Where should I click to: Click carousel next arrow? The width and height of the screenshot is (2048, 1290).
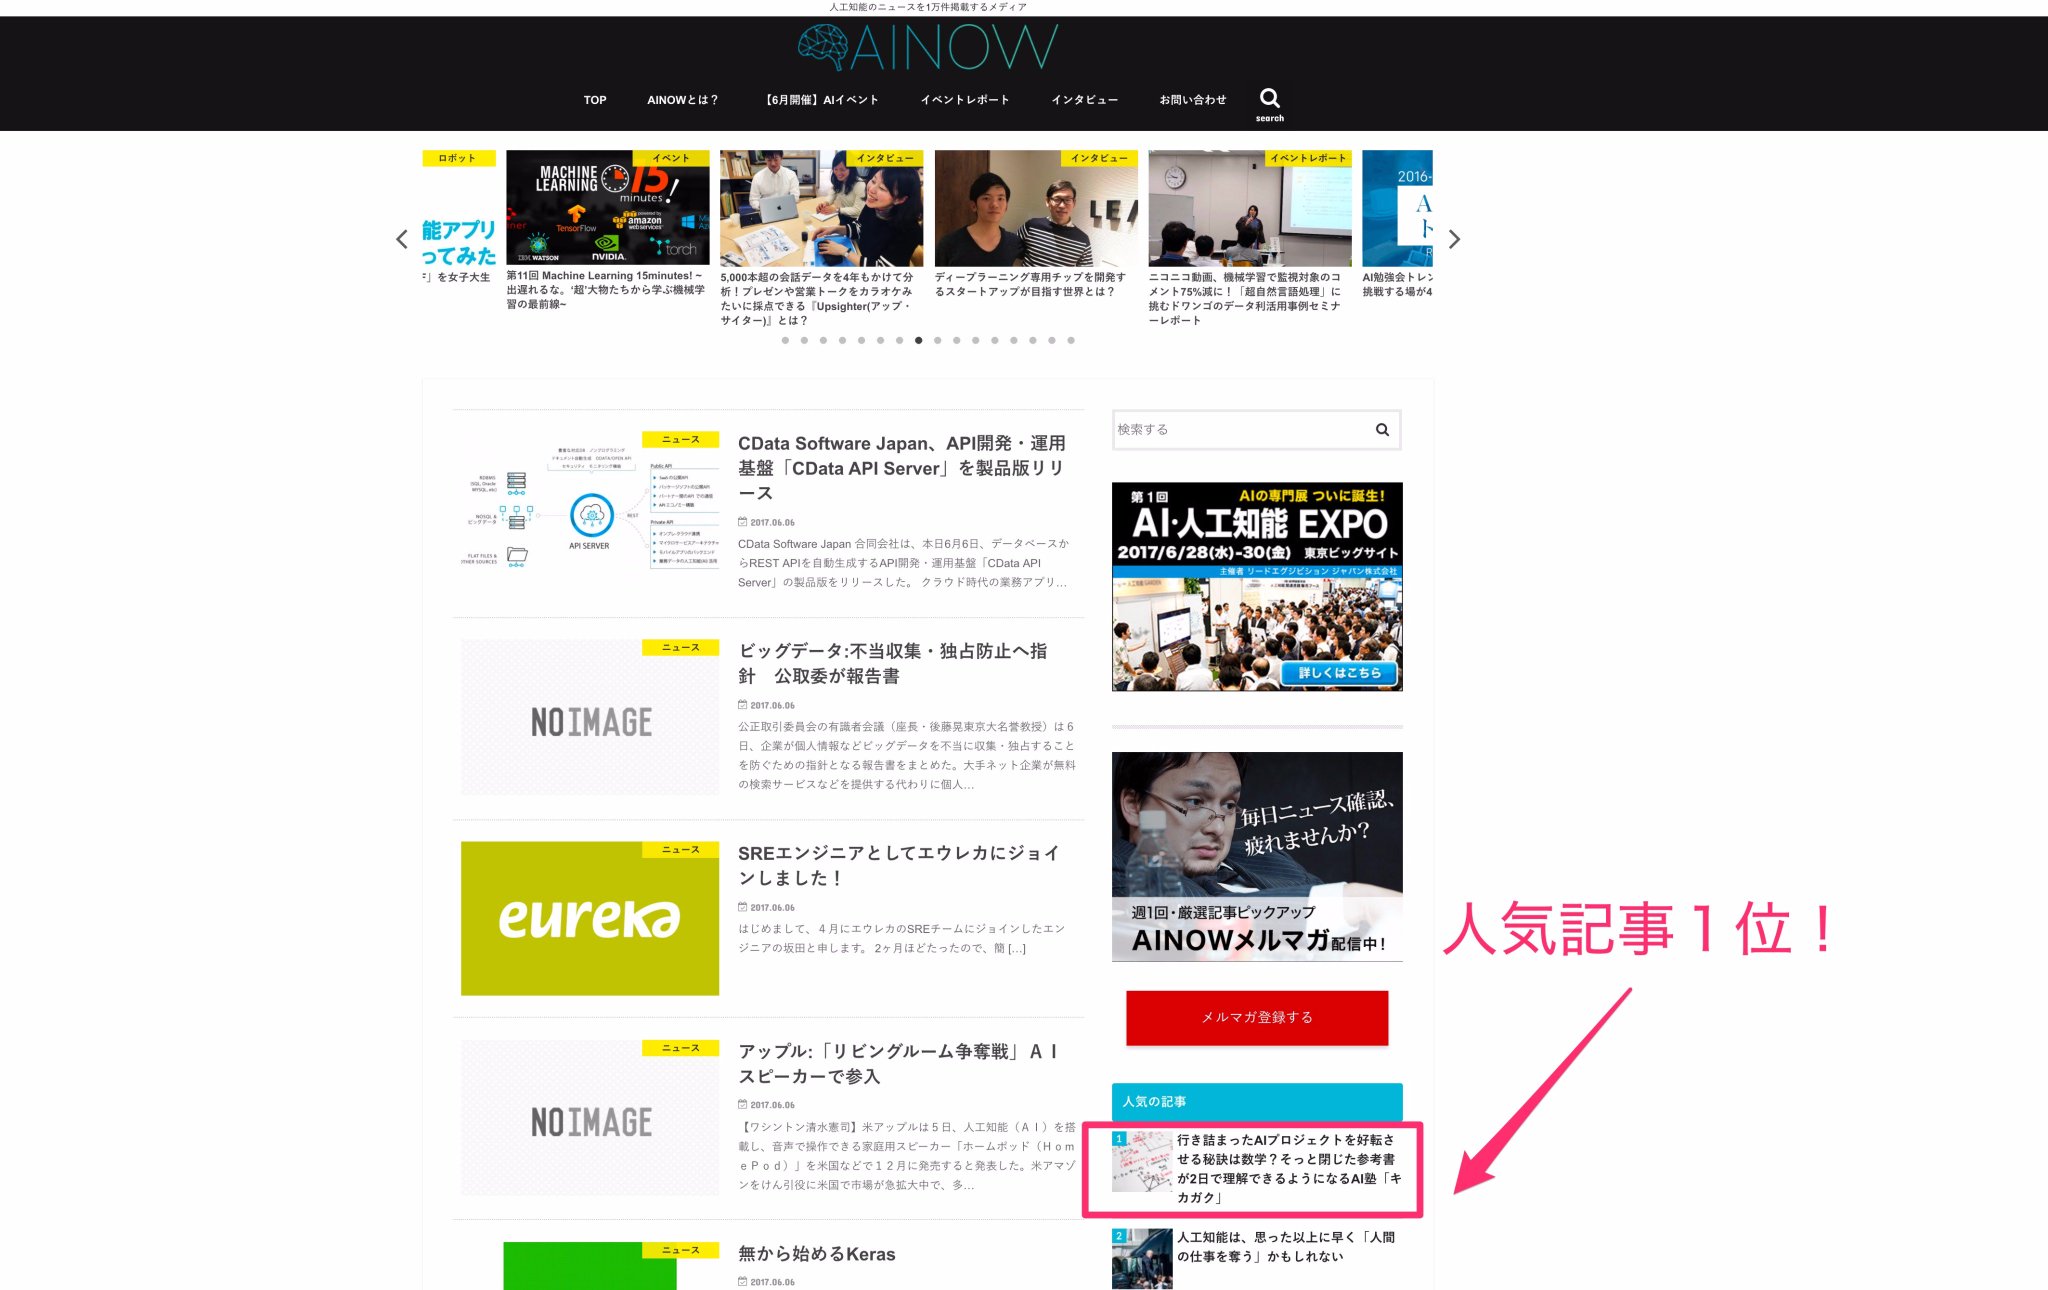coord(1454,240)
